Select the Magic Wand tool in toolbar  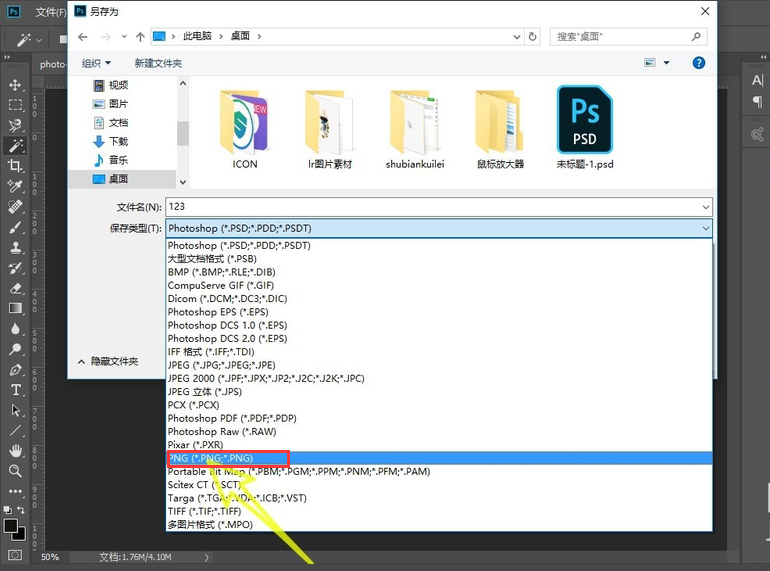pos(15,145)
